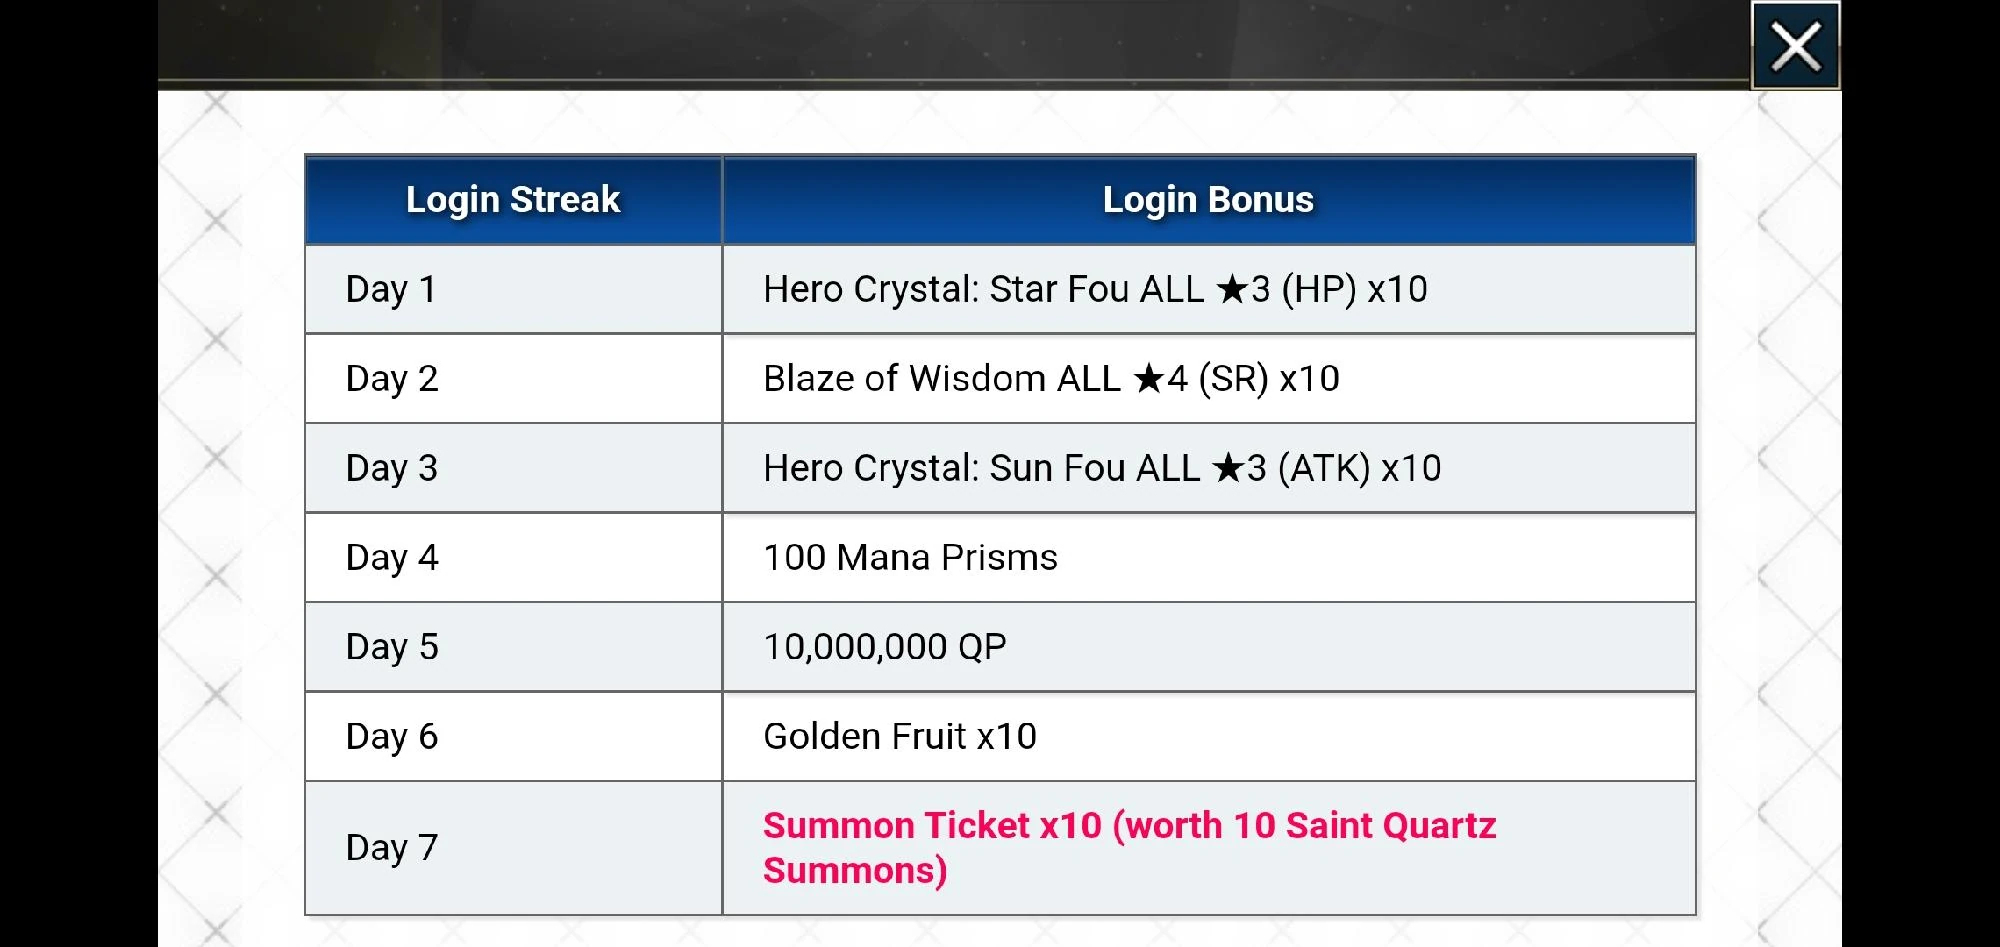Click the star icon in the Blaze of Wisdom row

1149,379
